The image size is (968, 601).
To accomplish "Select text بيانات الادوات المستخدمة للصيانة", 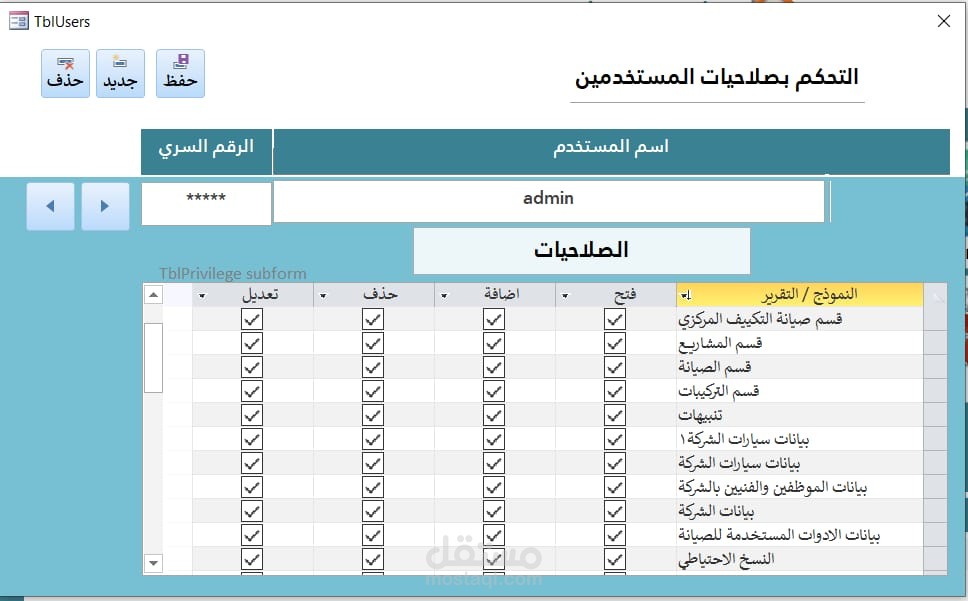I will pos(779,535).
